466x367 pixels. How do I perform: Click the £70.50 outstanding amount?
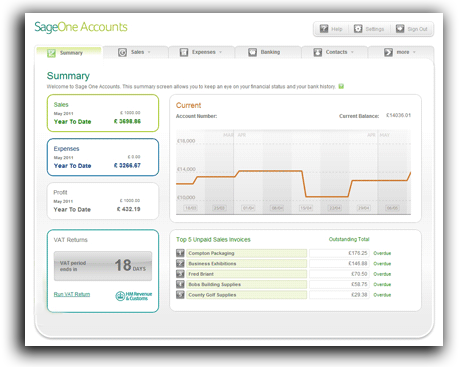pos(359,274)
